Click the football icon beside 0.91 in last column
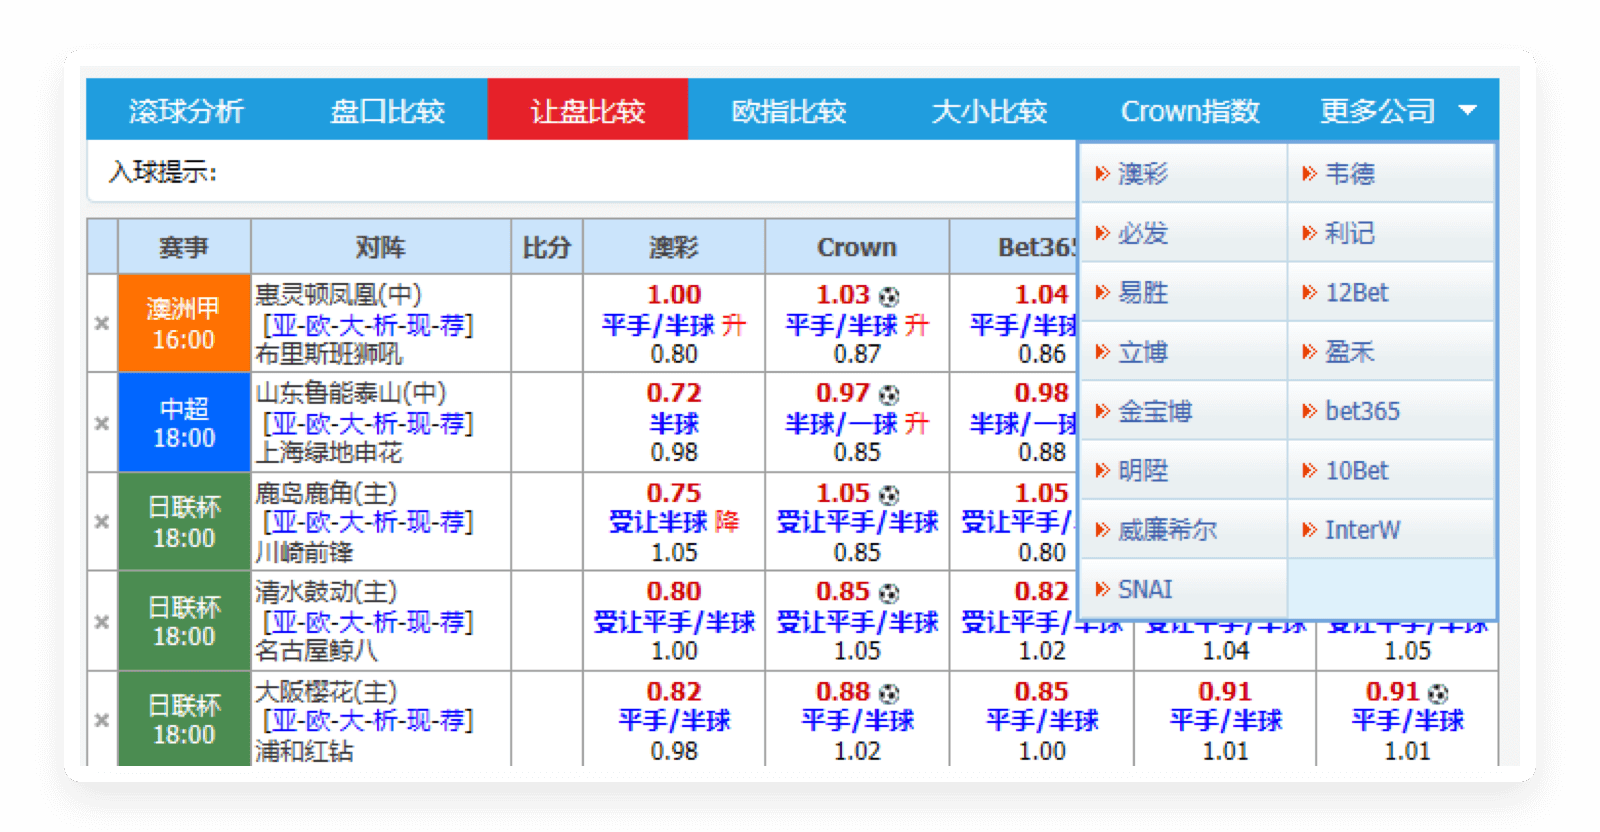The width and height of the screenshot is (1600, 832). [1438, 693]
